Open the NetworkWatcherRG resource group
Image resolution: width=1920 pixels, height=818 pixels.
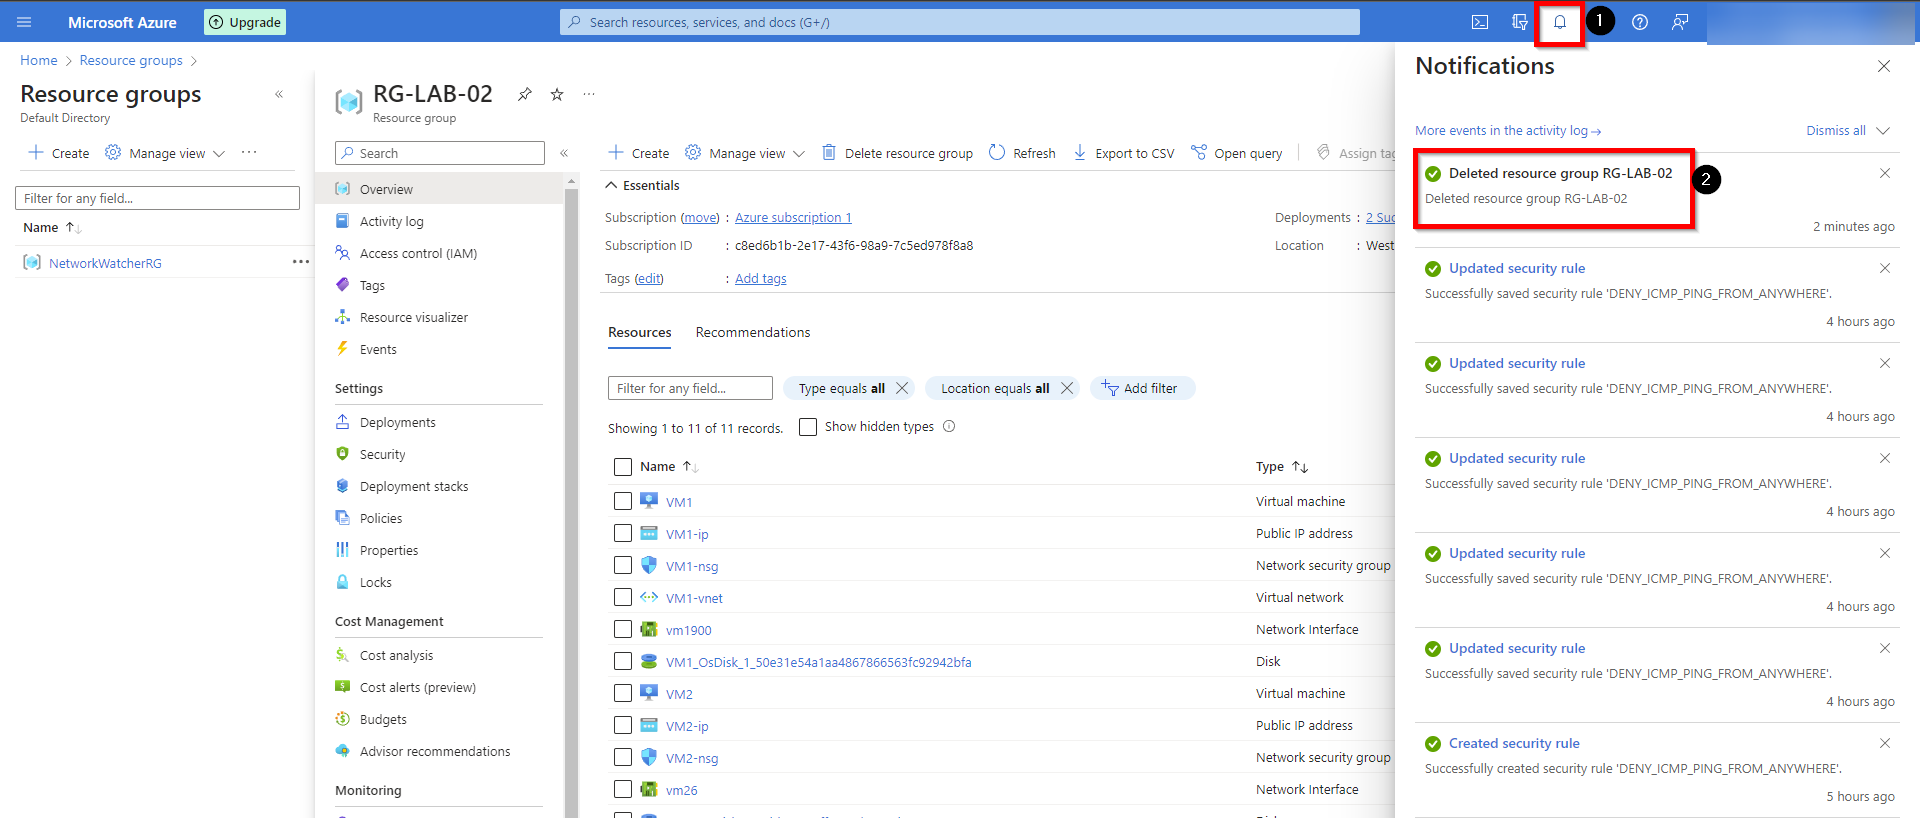coord(105,263)
